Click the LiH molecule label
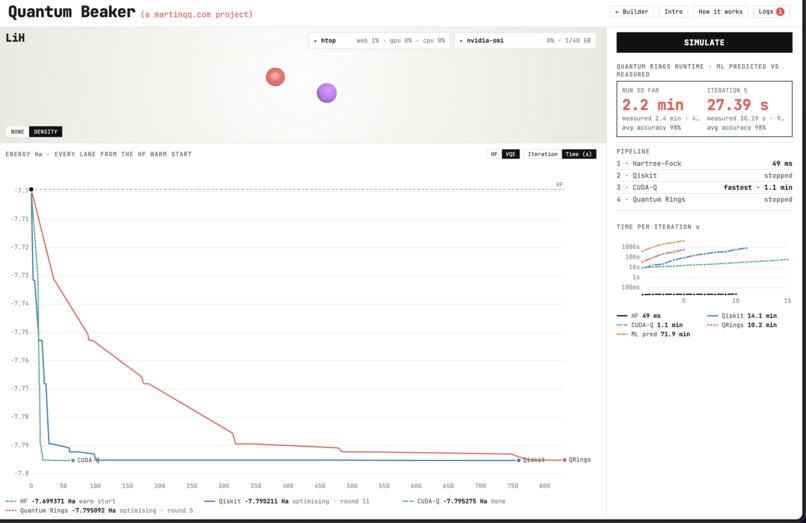The width and height of the screenshot is (806, 523). click(x=15, y=38)
